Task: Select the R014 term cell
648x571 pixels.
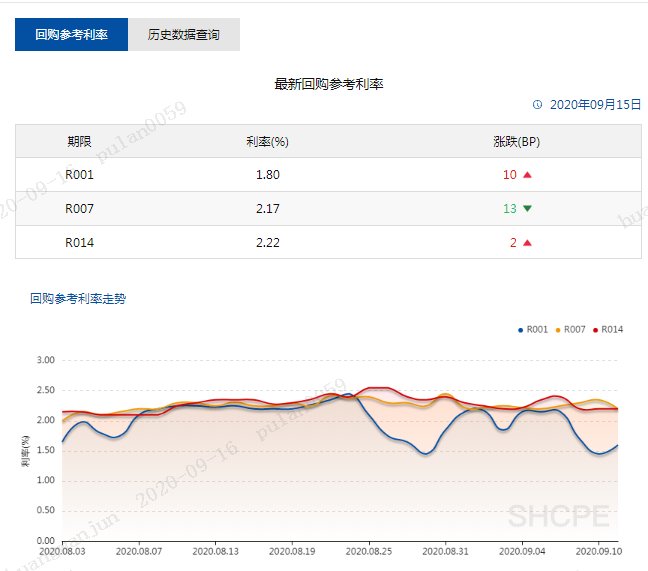Action: (79, 243)
